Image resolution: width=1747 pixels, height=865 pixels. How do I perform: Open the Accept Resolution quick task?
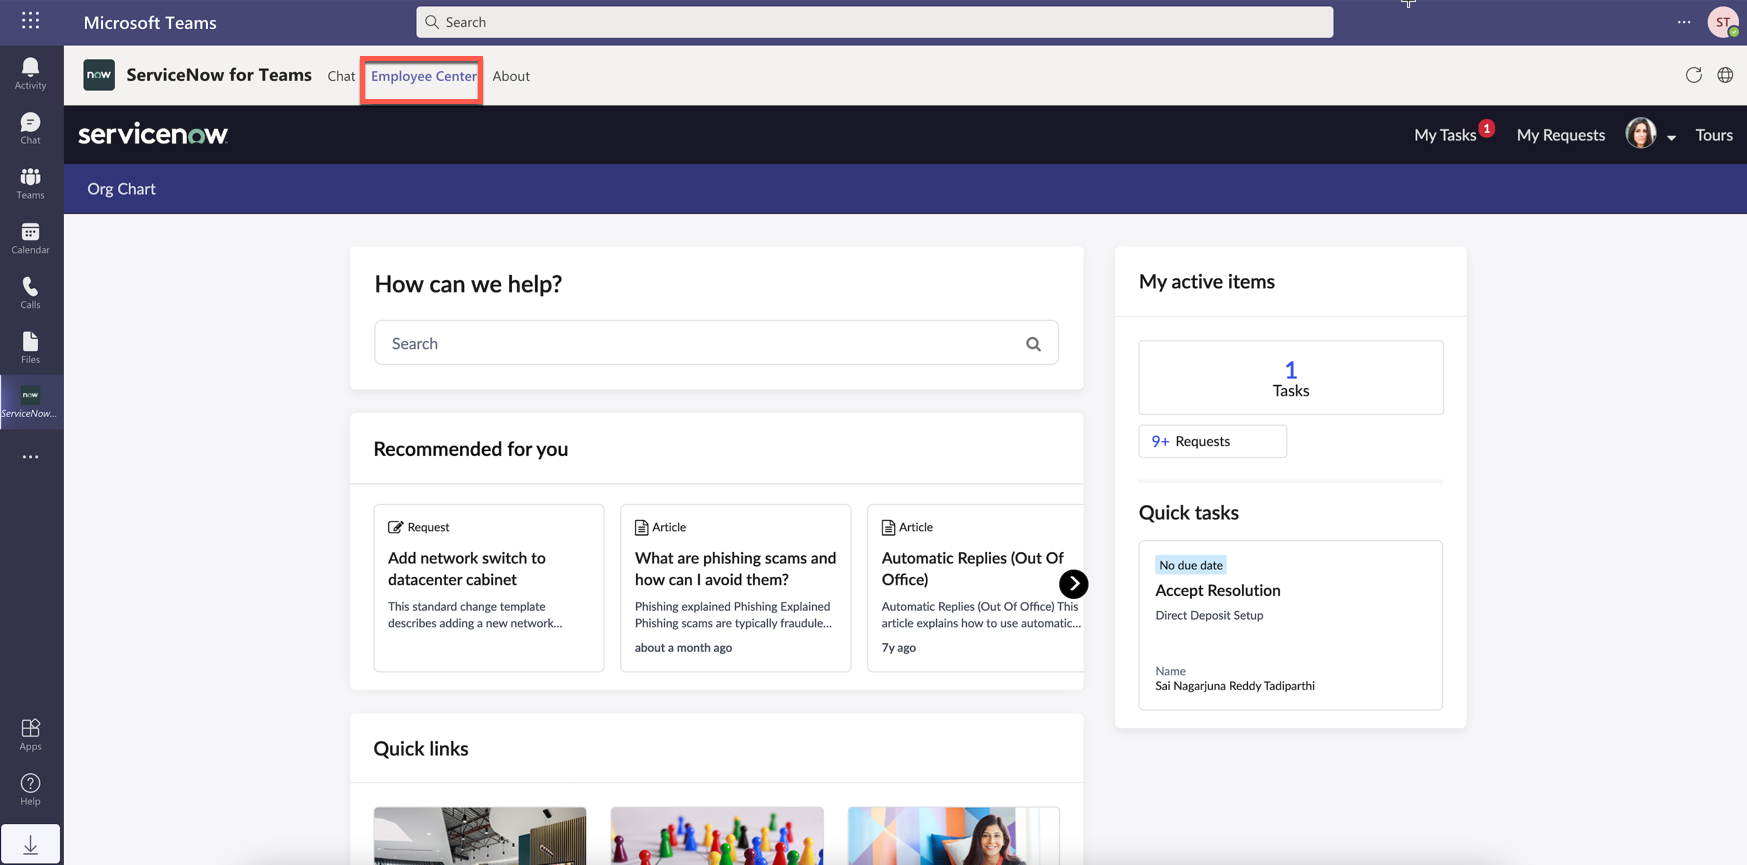[x=1290, y=625]
